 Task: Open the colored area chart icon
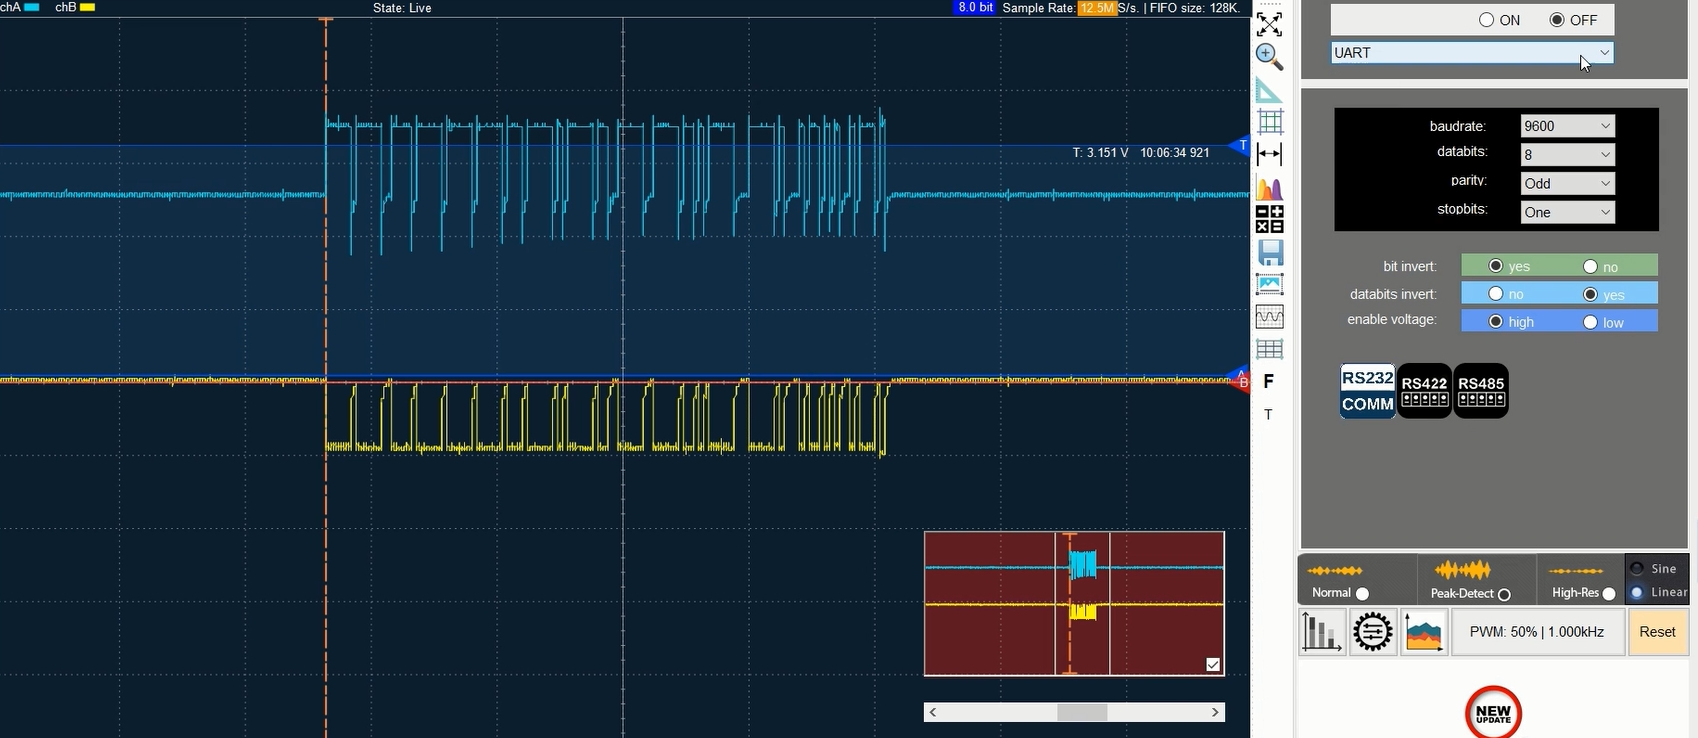point(1424,632)
